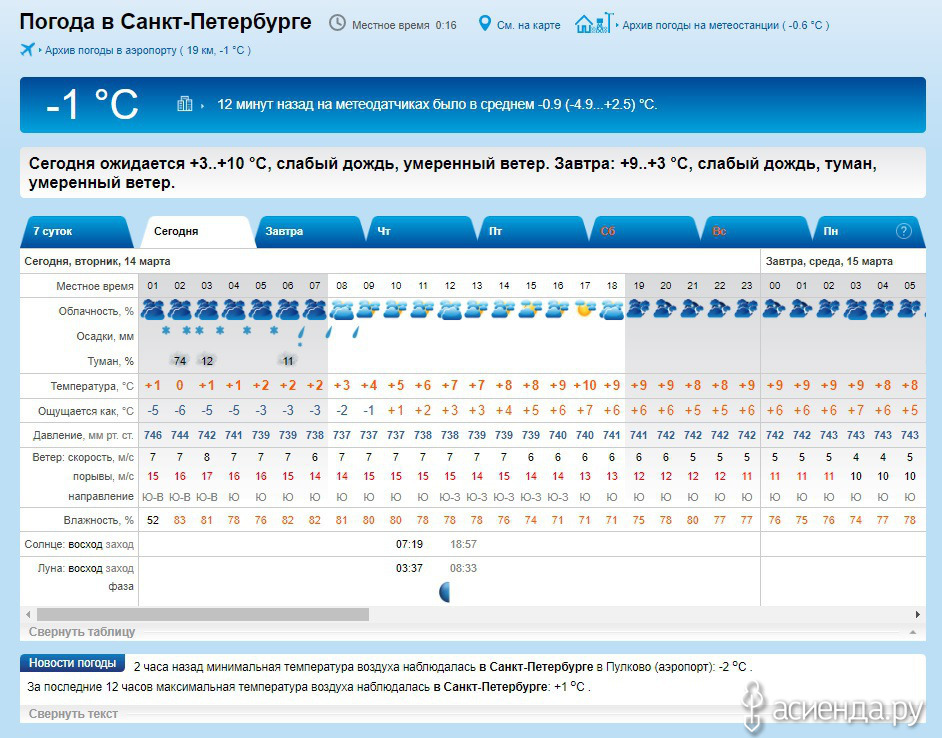
Task: Click the night cloud icon at hour 23
Action: coord(746,310)
